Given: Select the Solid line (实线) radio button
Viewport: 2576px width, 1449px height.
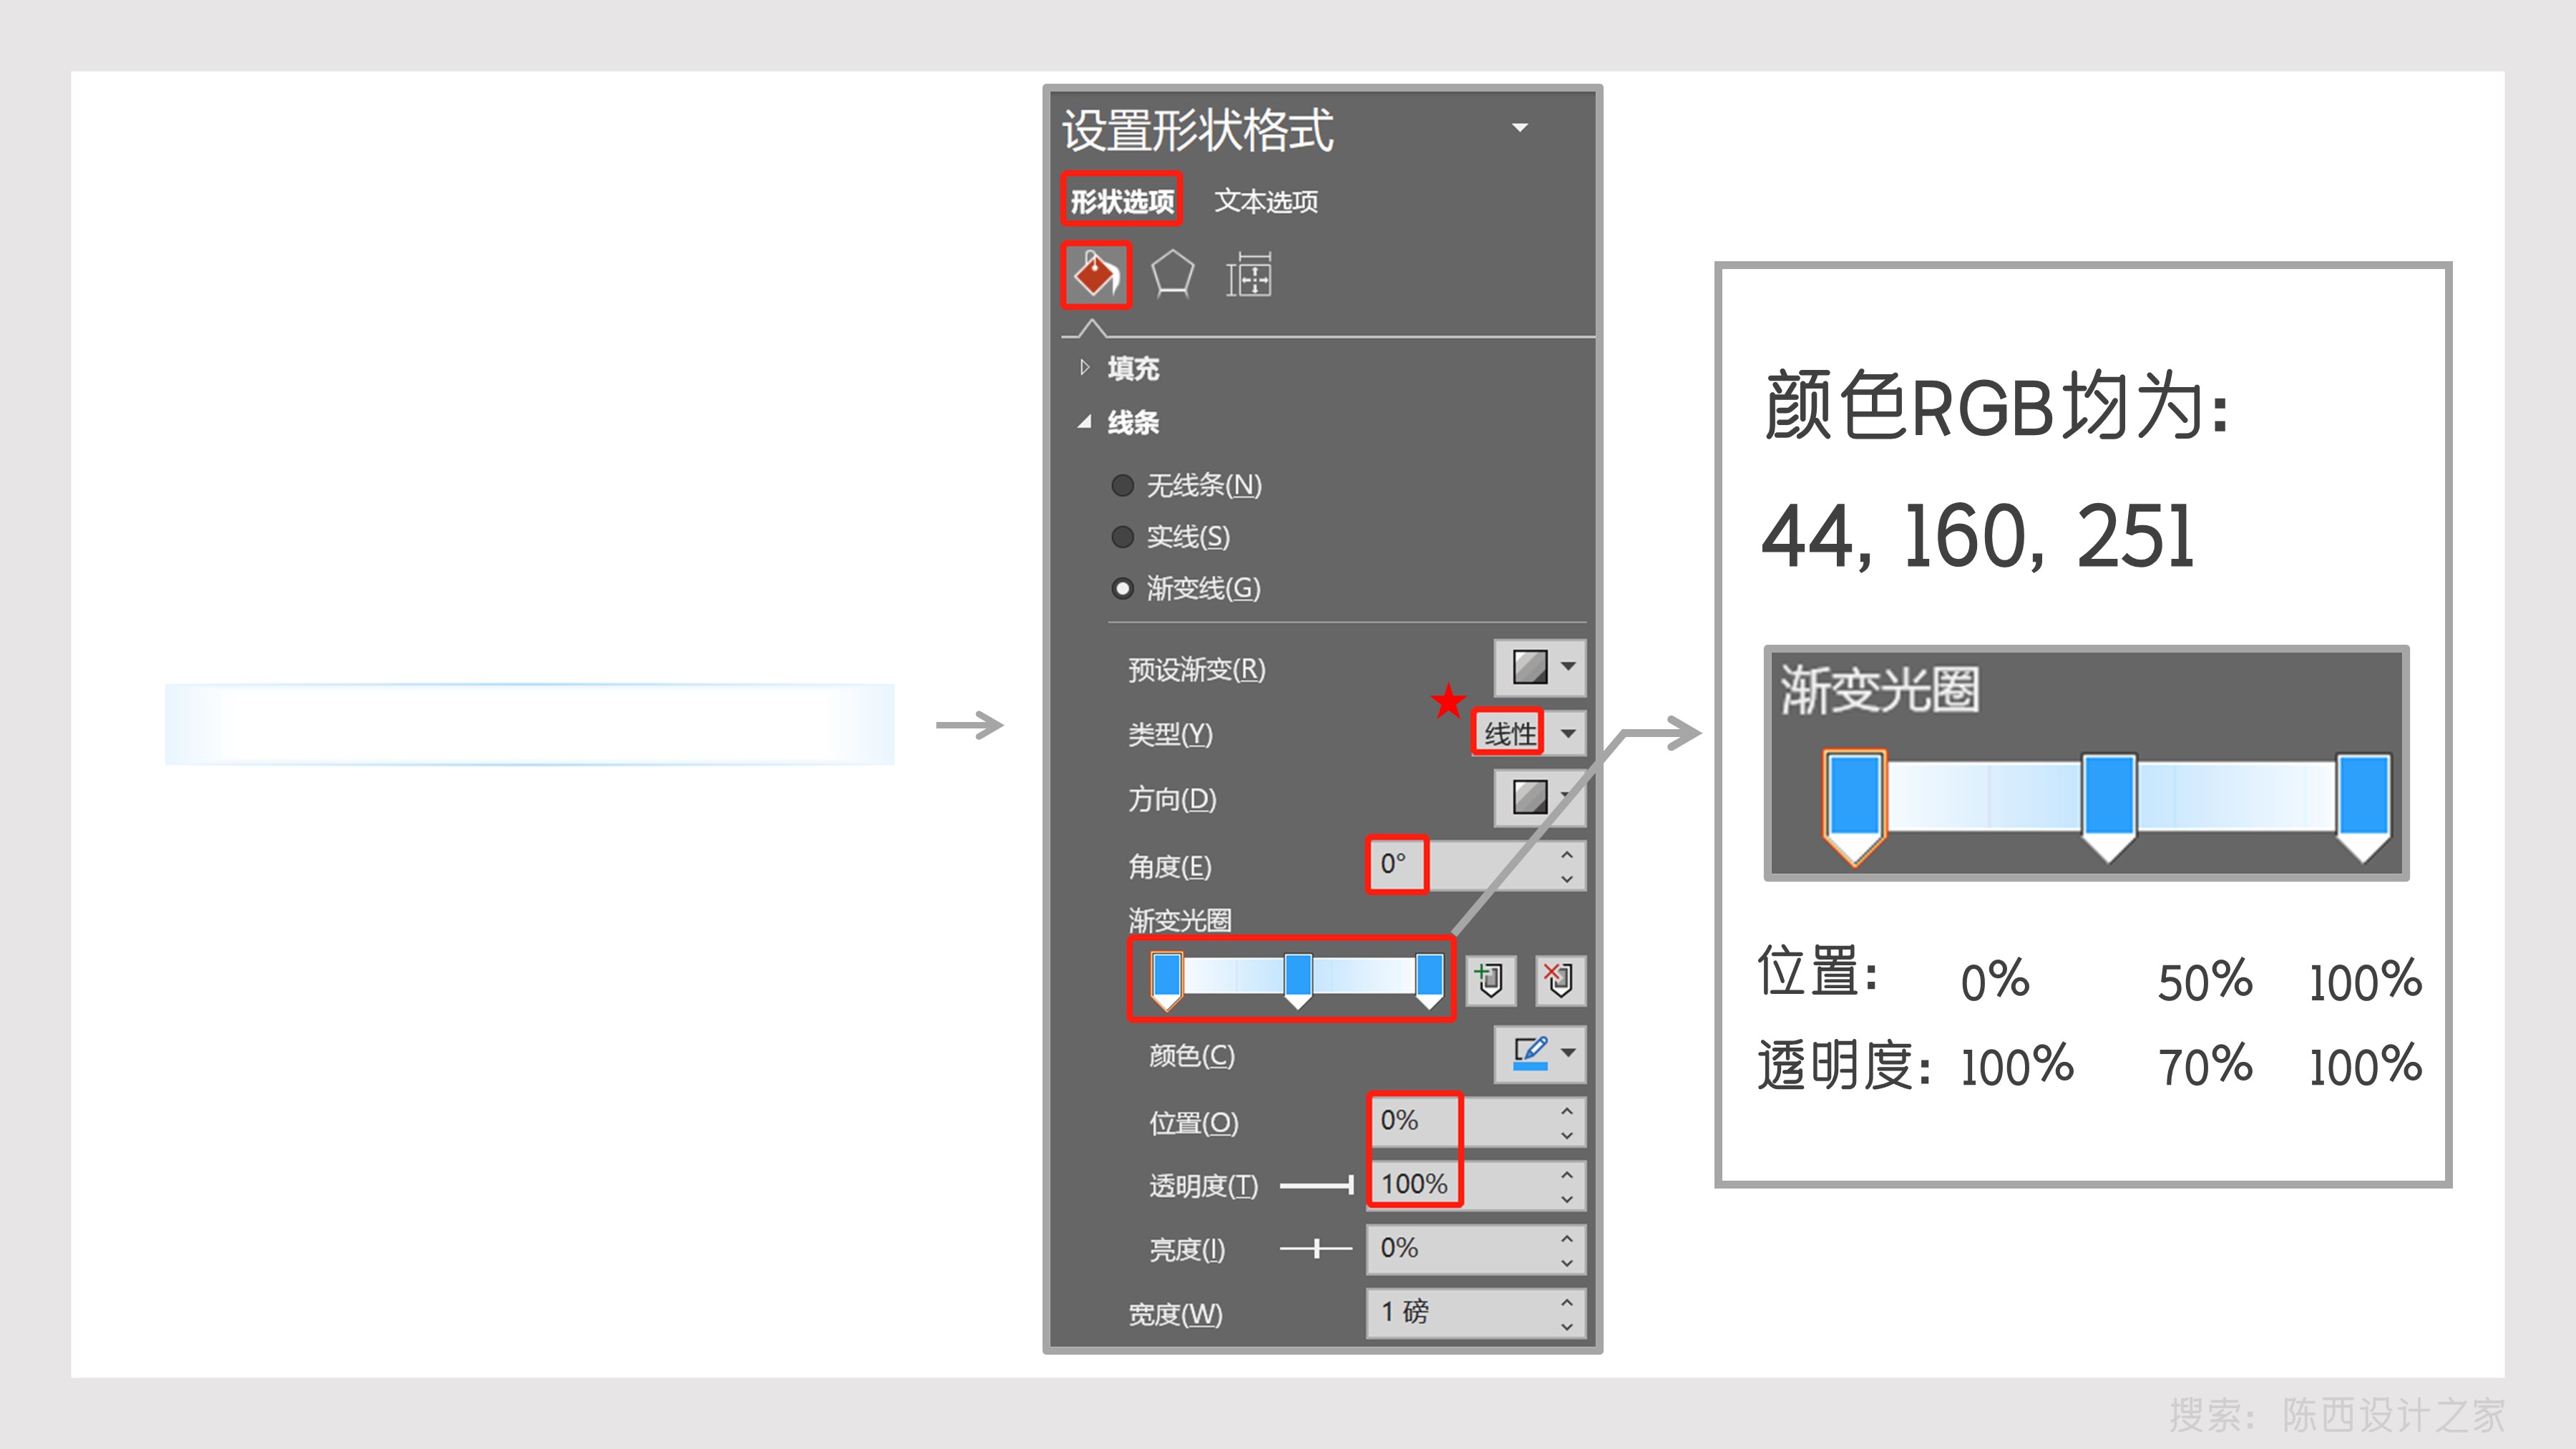Looking at the screenshot, I should tap(1122, 537).
